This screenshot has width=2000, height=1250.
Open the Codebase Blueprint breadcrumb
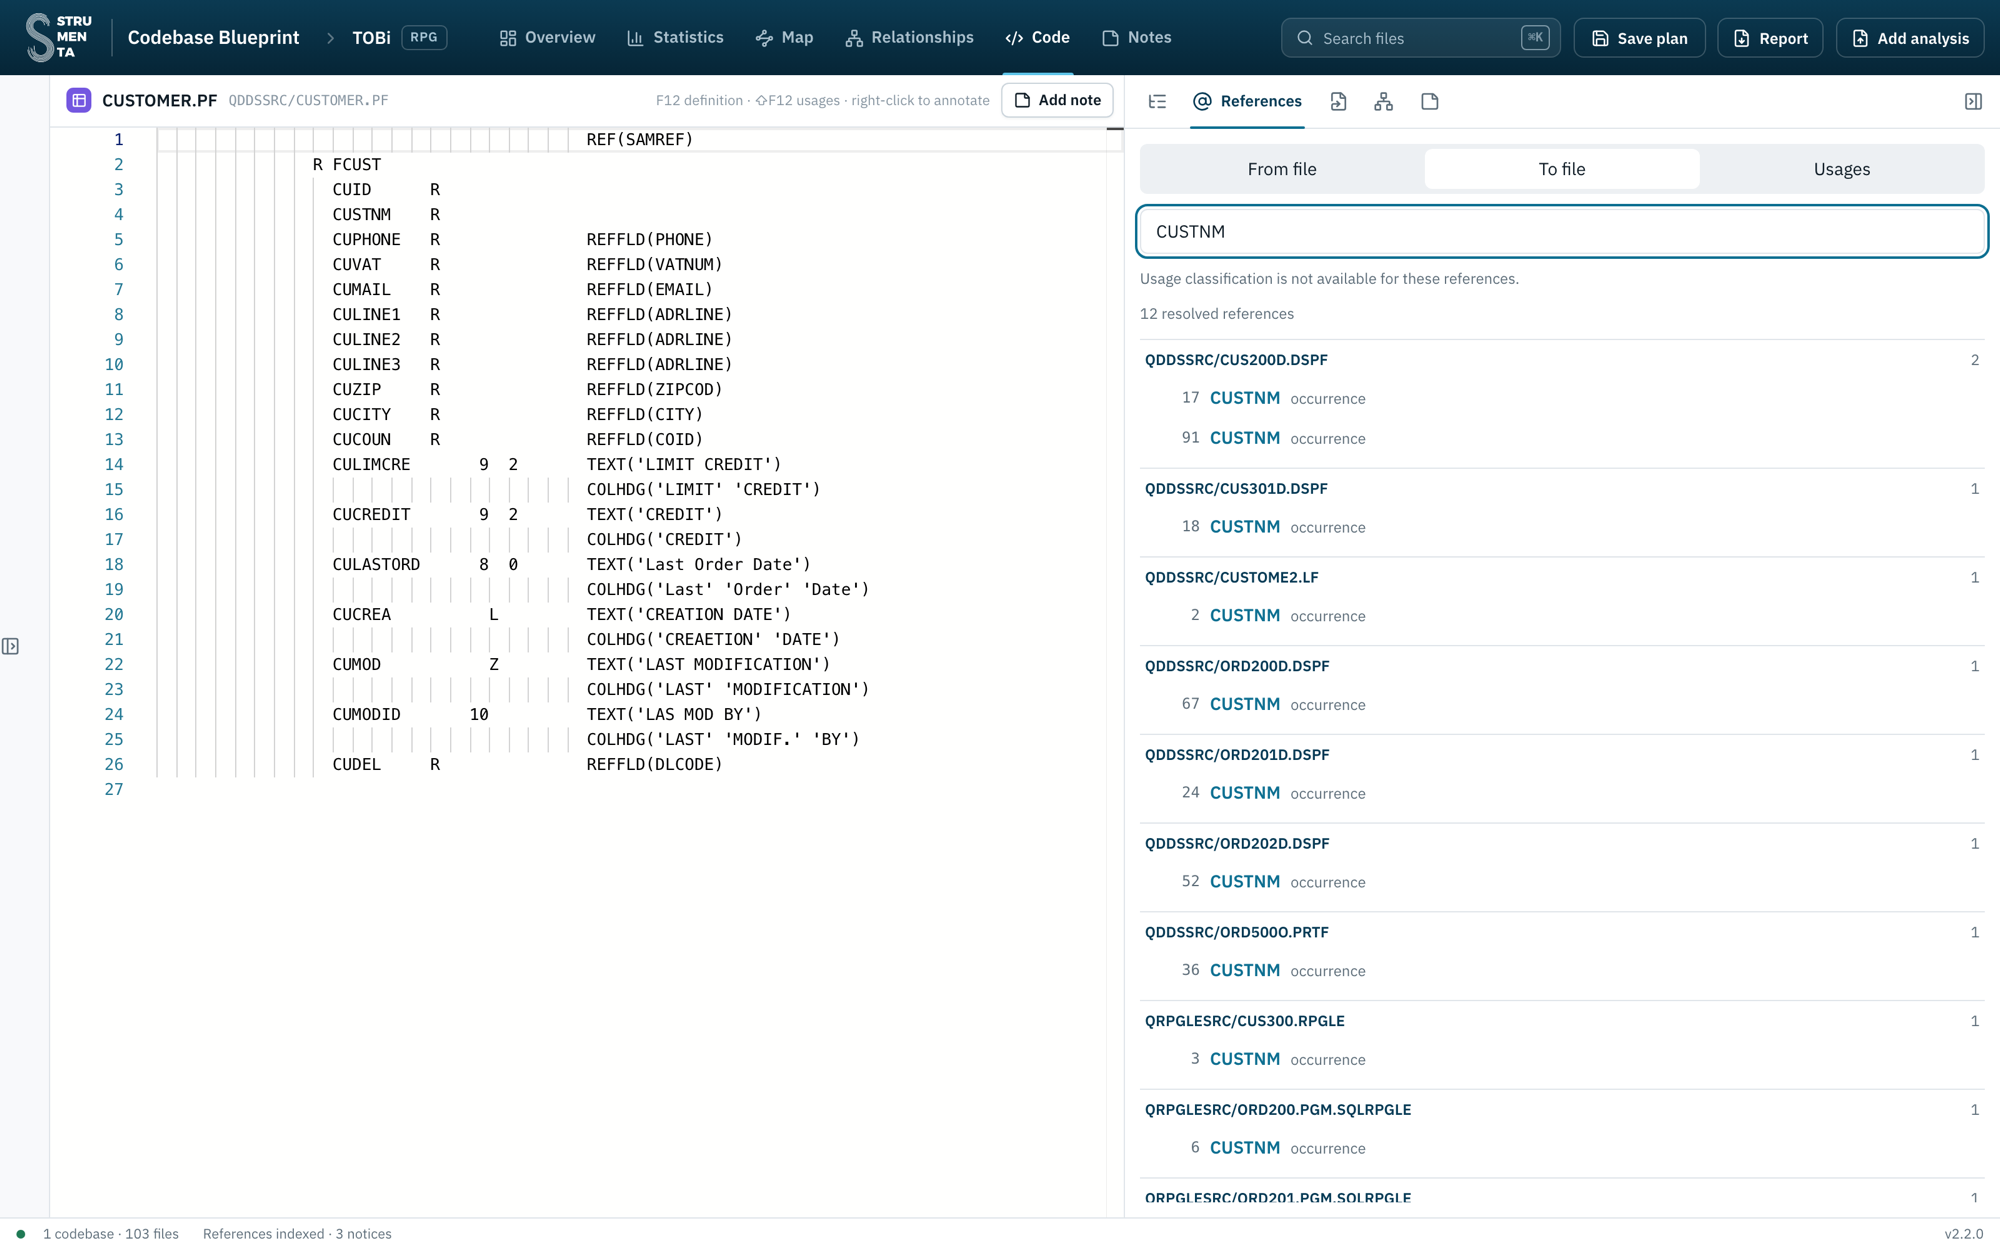click(213, 37)
